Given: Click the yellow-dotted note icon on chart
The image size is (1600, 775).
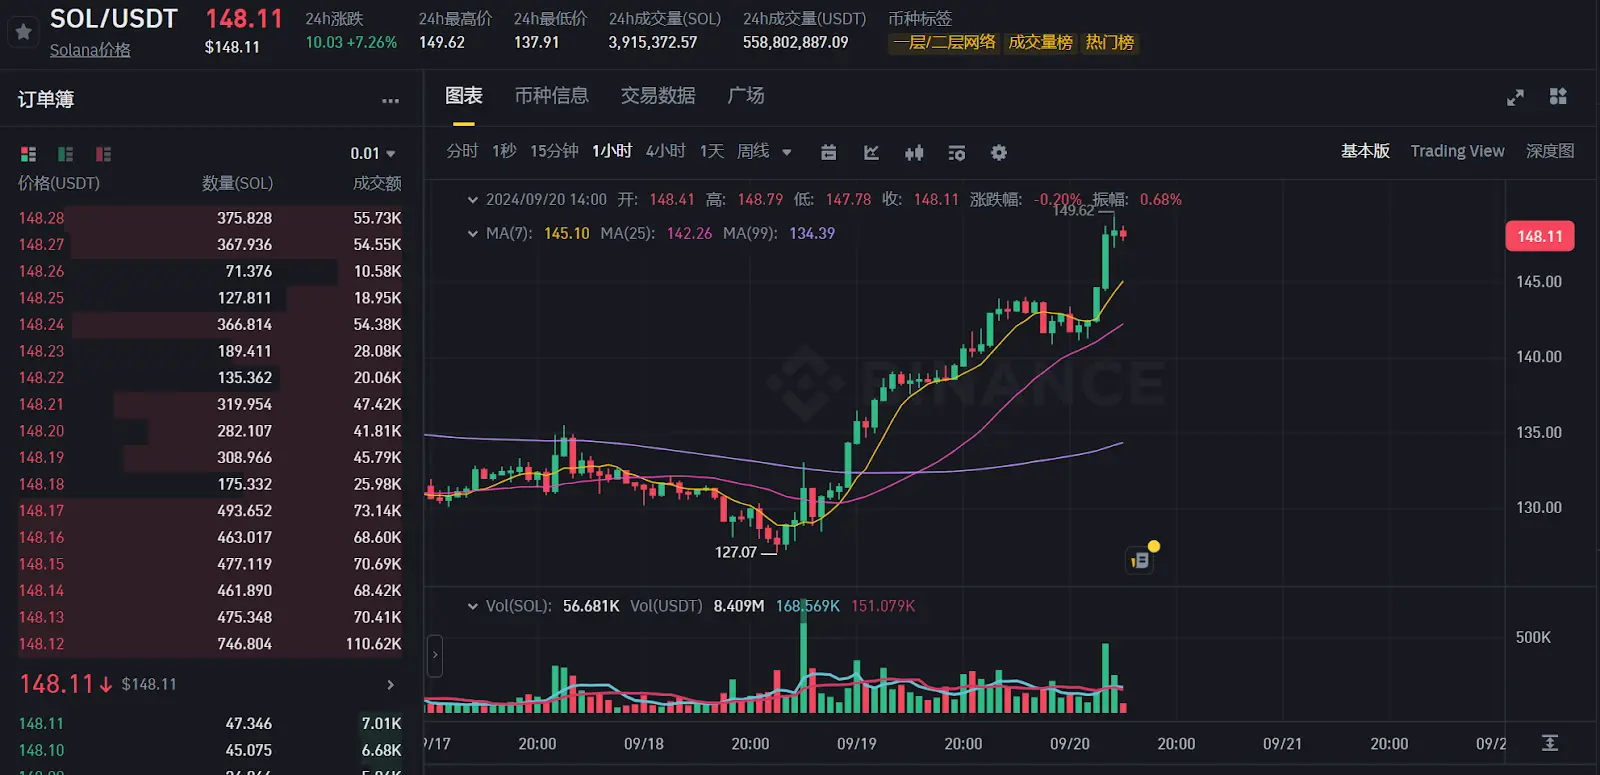Looking at the screenshot, I should (1141, 560).
